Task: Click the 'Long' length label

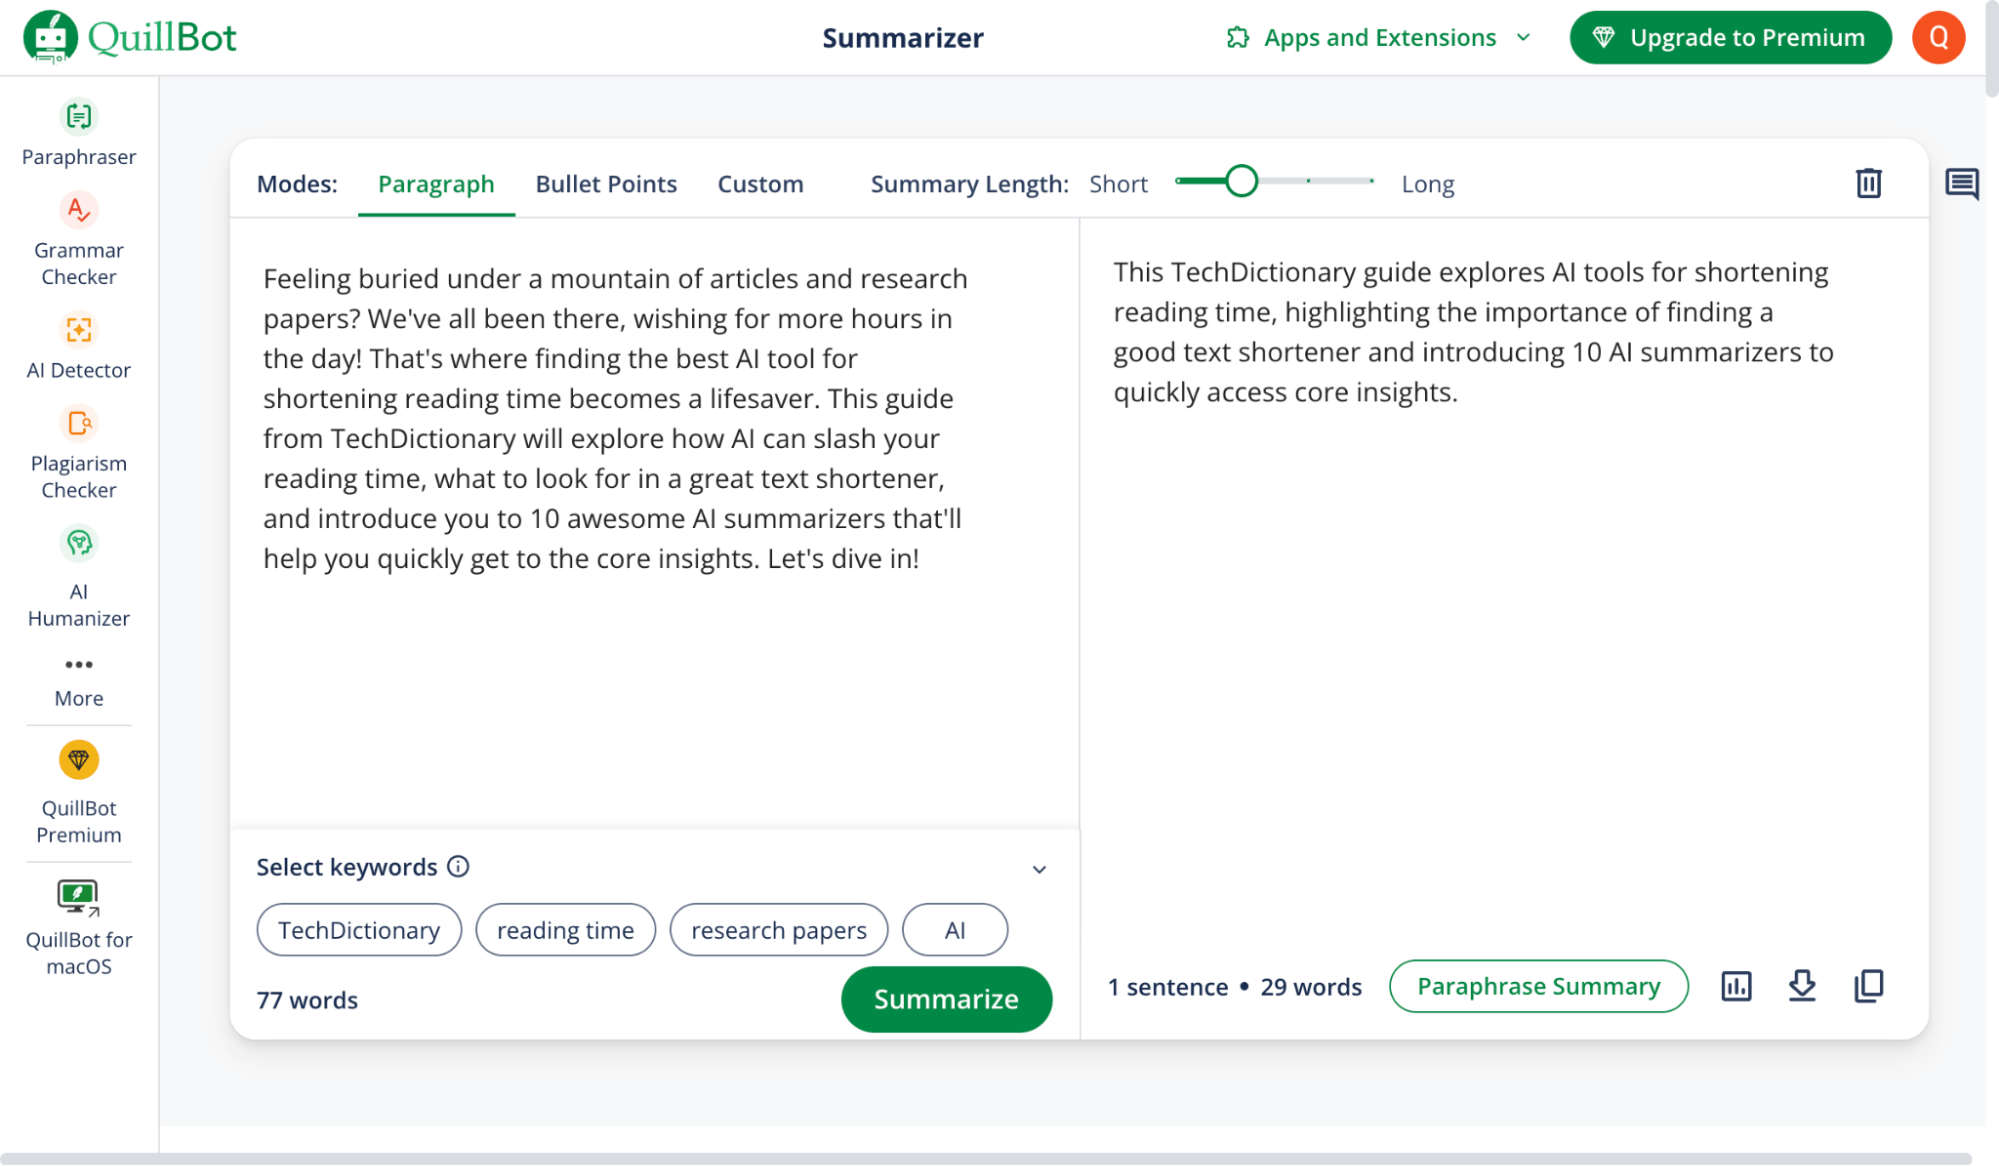Action: tap(1427, 184)
